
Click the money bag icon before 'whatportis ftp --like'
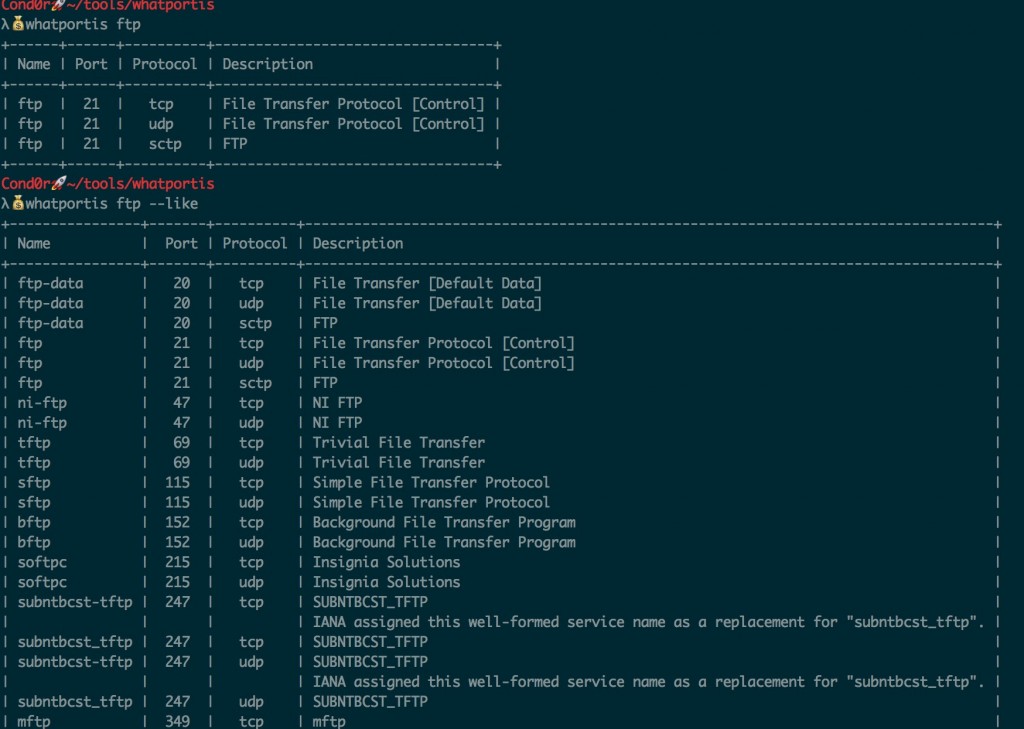point(17,204)
